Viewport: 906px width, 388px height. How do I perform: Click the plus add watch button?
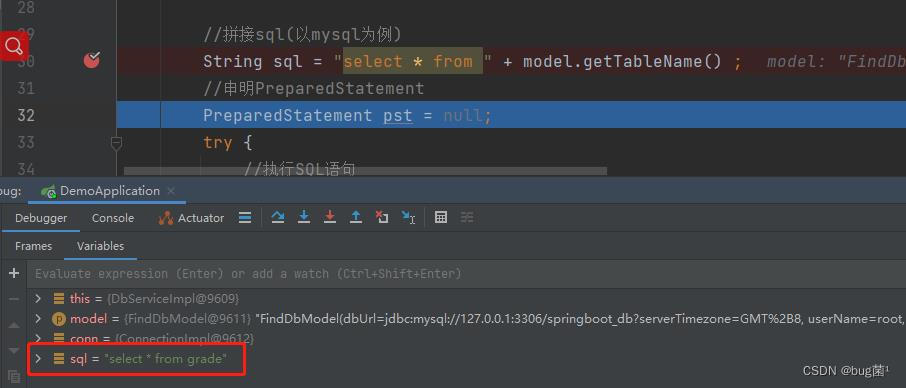14,273
